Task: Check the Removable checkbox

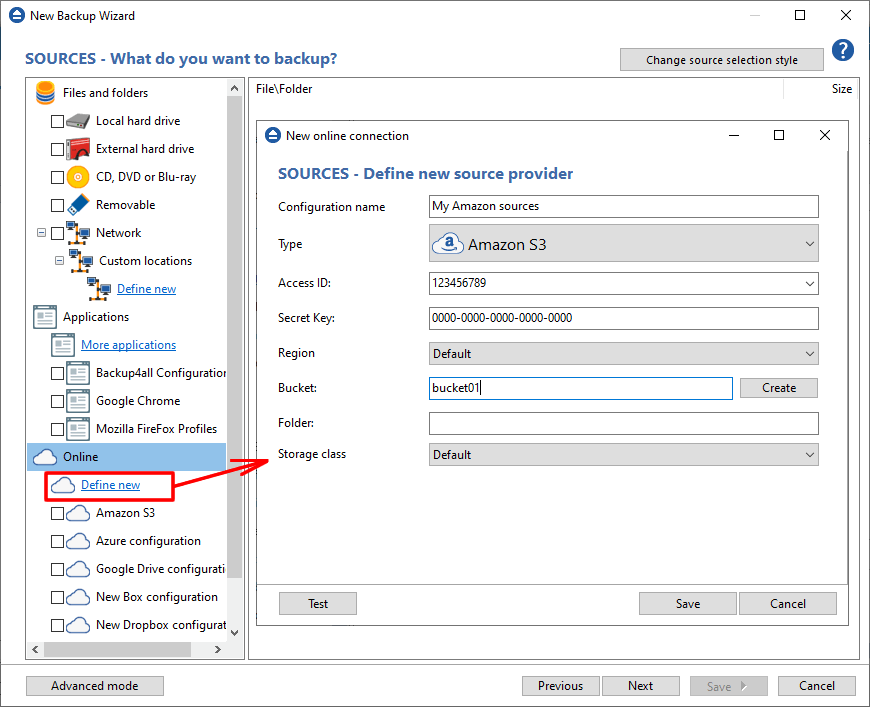Action: tap(57, 205)
